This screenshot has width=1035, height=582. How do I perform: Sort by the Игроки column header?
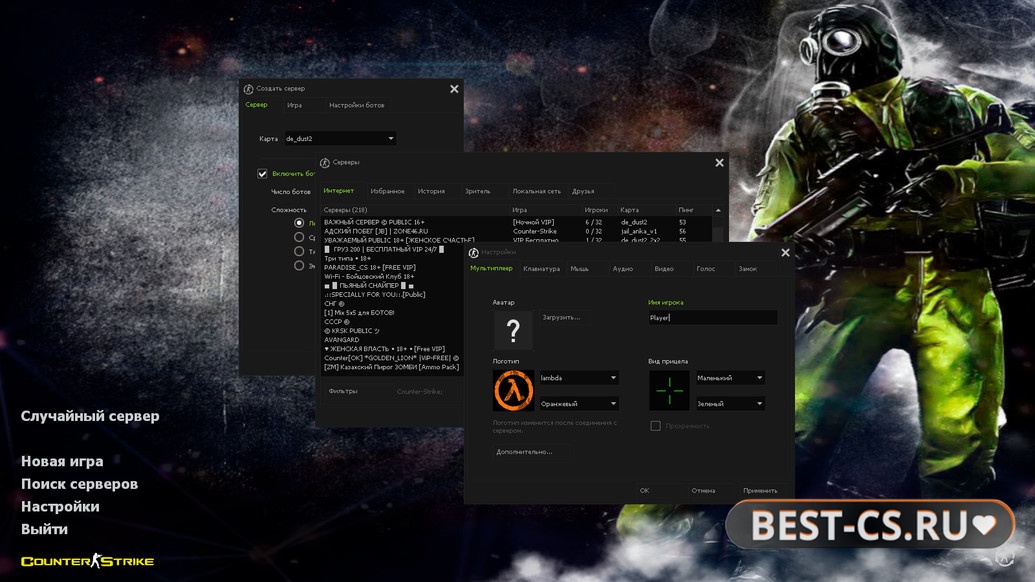coord(596,210)
